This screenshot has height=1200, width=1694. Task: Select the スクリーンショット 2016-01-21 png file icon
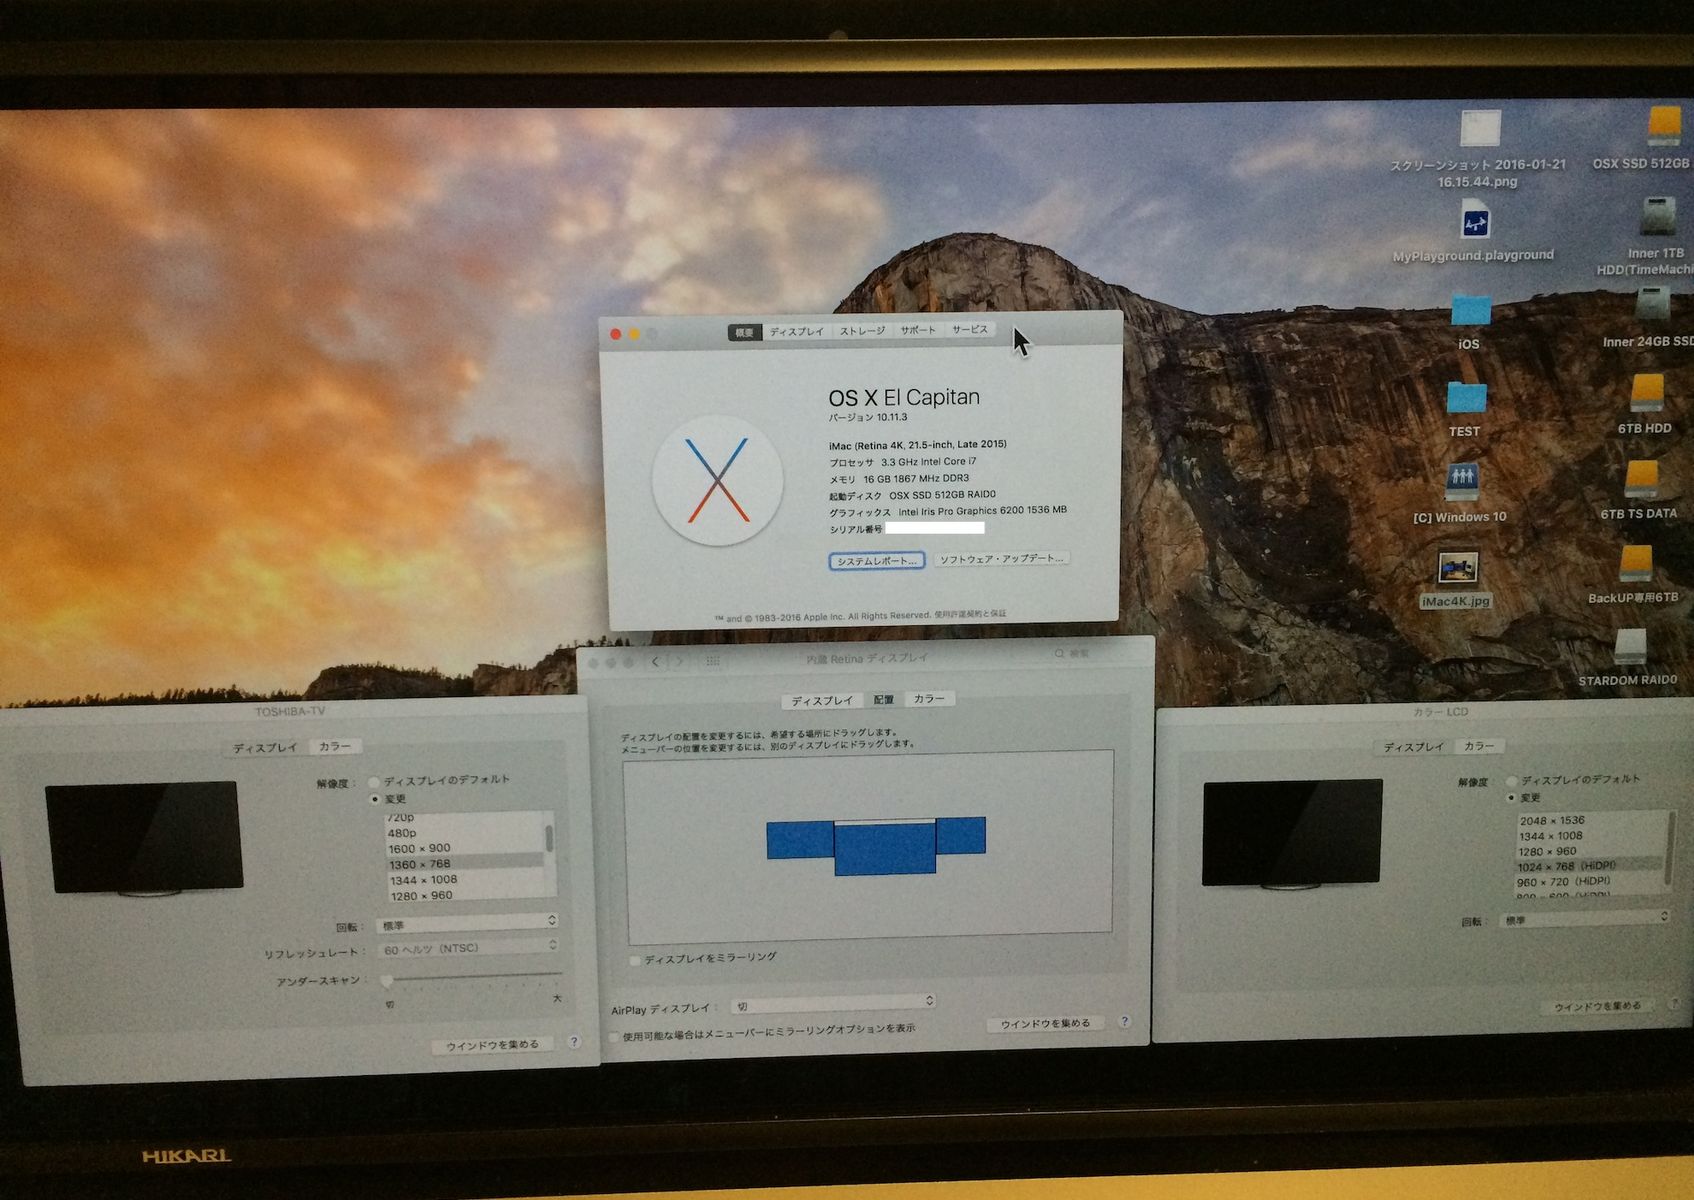coord(1480,129)
